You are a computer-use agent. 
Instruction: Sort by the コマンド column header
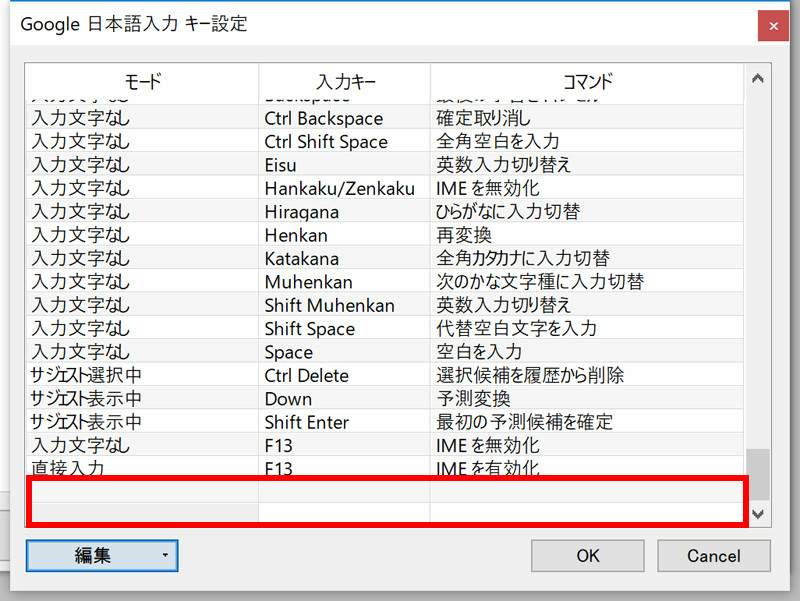587,82
